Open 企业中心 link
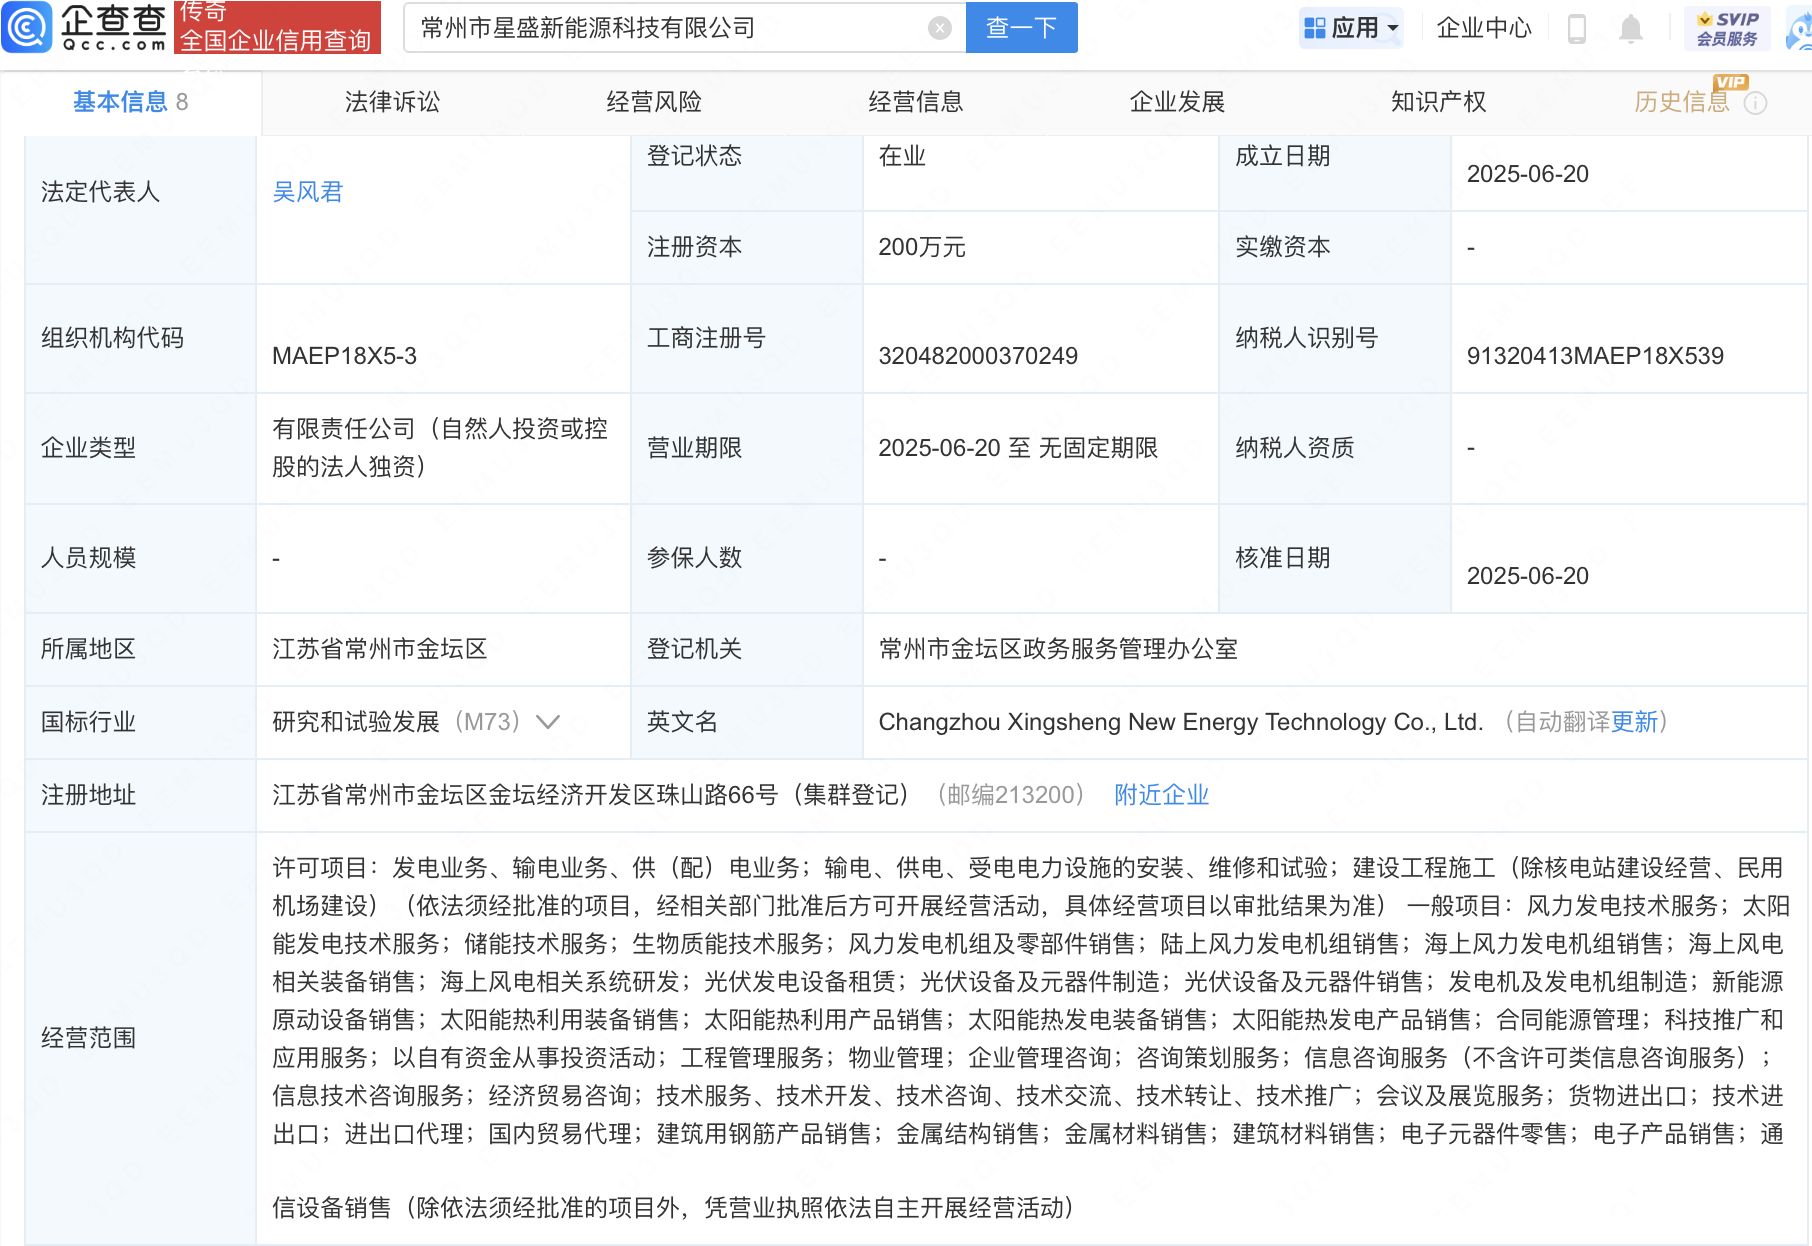This screenshot has height=1246, width=1812. 1484,28
